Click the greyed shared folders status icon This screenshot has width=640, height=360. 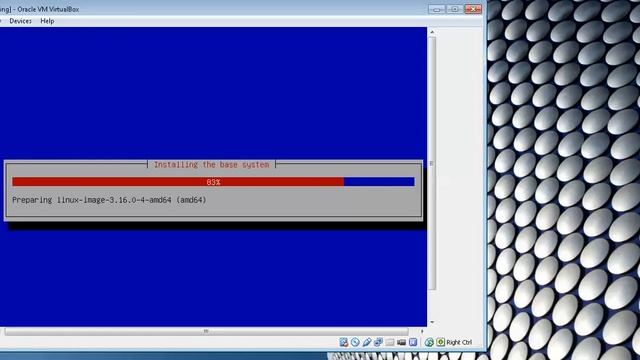coord(390,342)
